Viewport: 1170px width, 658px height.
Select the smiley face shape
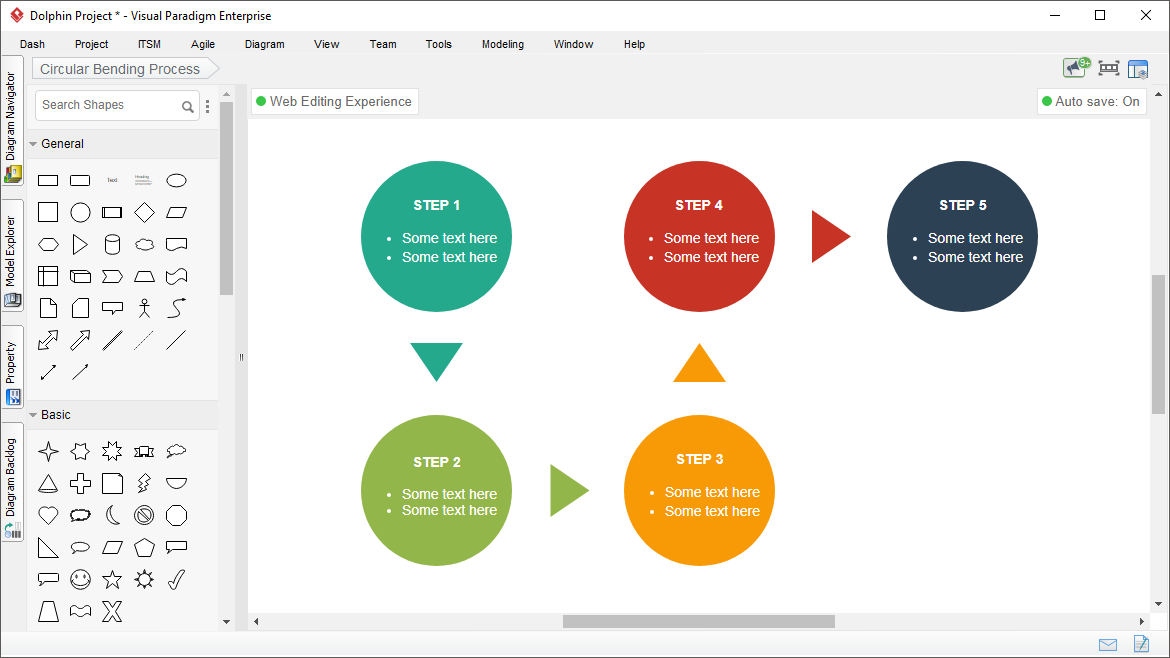[x=80, y=580]
